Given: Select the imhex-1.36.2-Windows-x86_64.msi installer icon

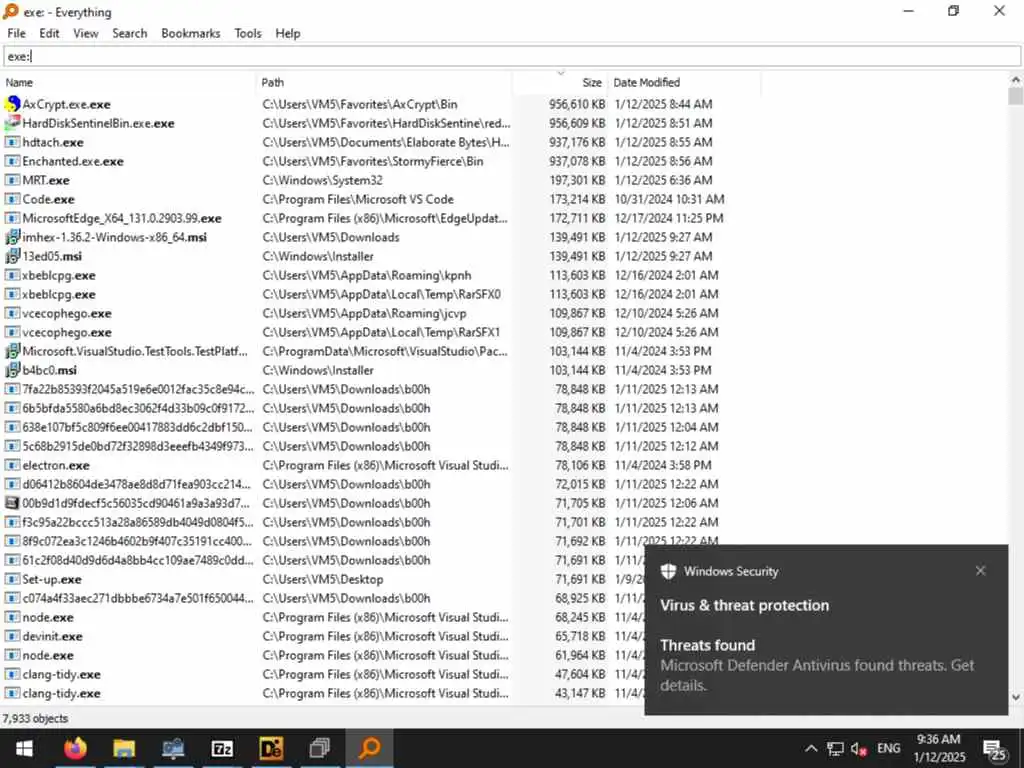Looking at the screenshot, I should [12, 237].
